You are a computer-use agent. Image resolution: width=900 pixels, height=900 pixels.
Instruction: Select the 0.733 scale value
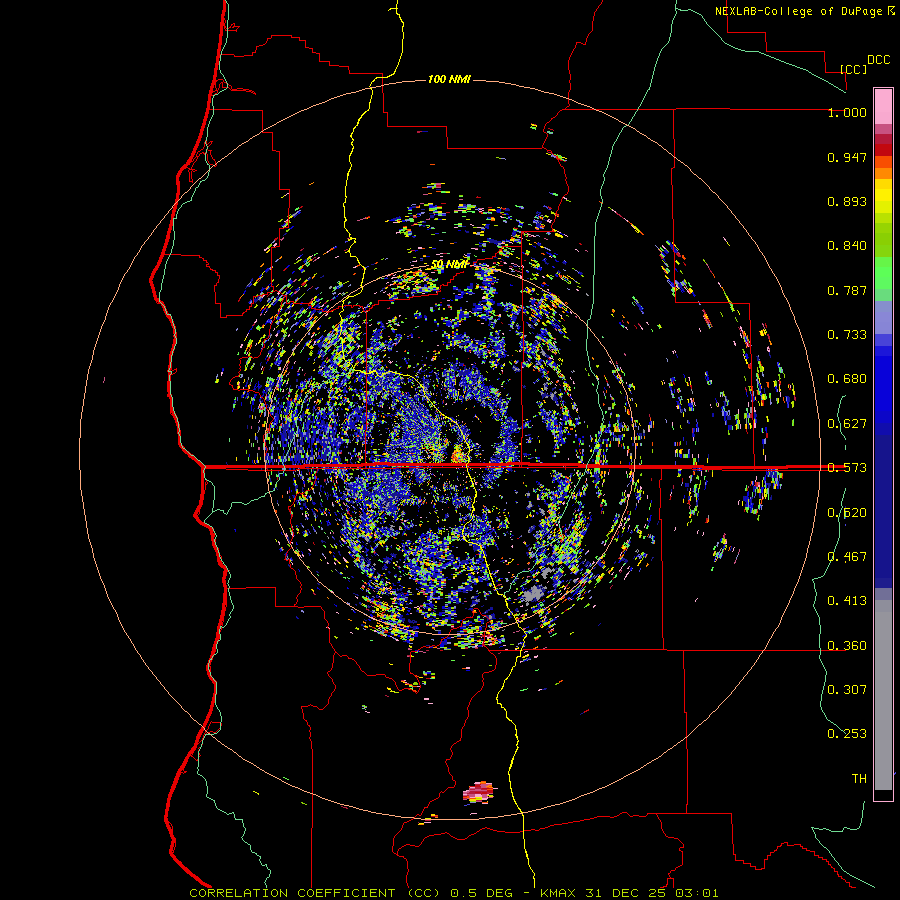(847, 335)
